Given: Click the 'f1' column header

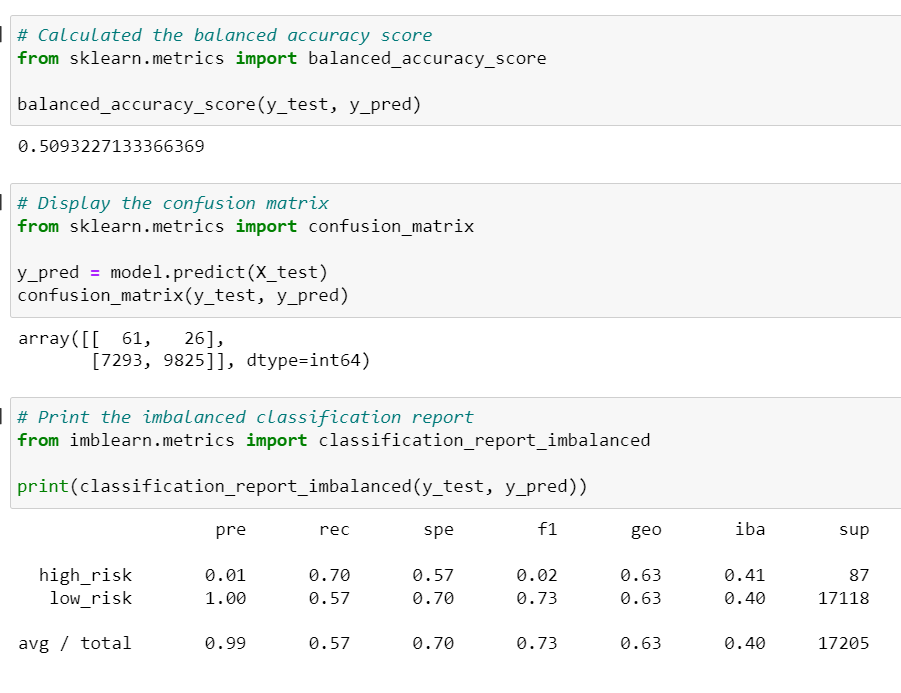Looking at the screenshot, I should (x=547, y=529).
